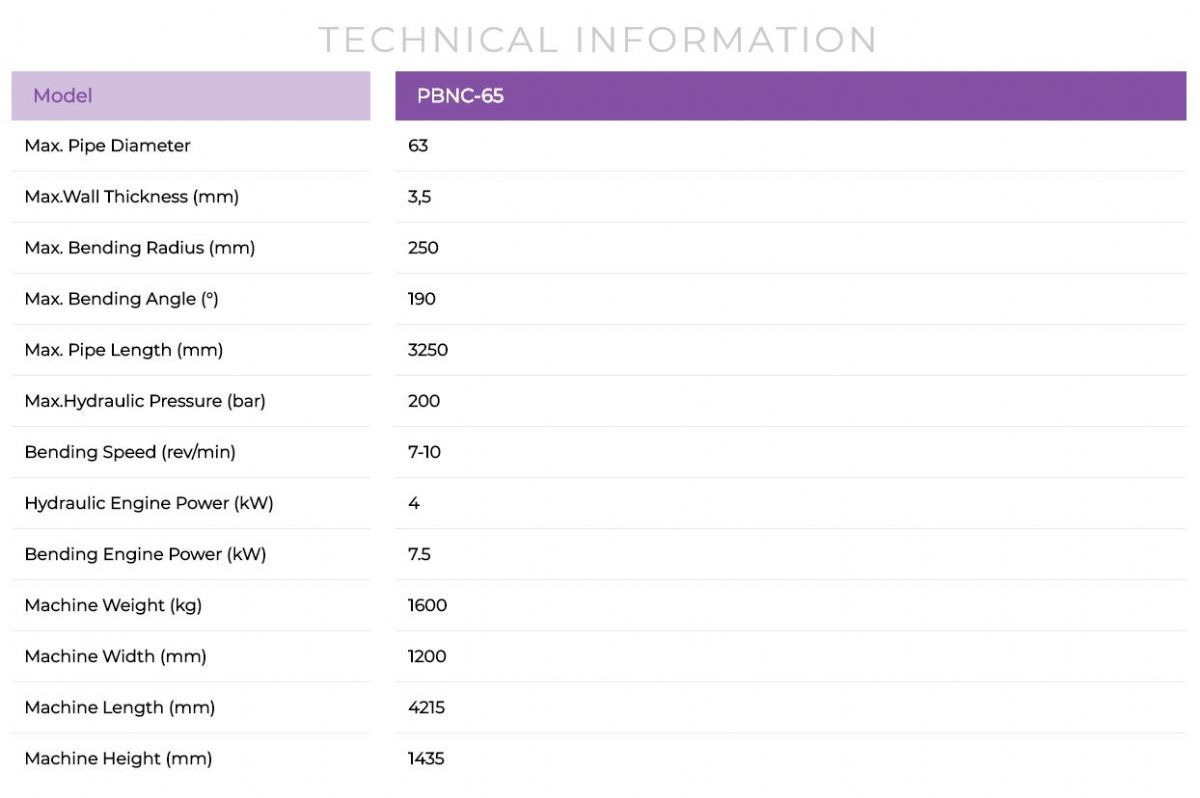Click the 3,5 wall thickness value
This screenshot has width=1200, height=798.
tap(419, 197)
